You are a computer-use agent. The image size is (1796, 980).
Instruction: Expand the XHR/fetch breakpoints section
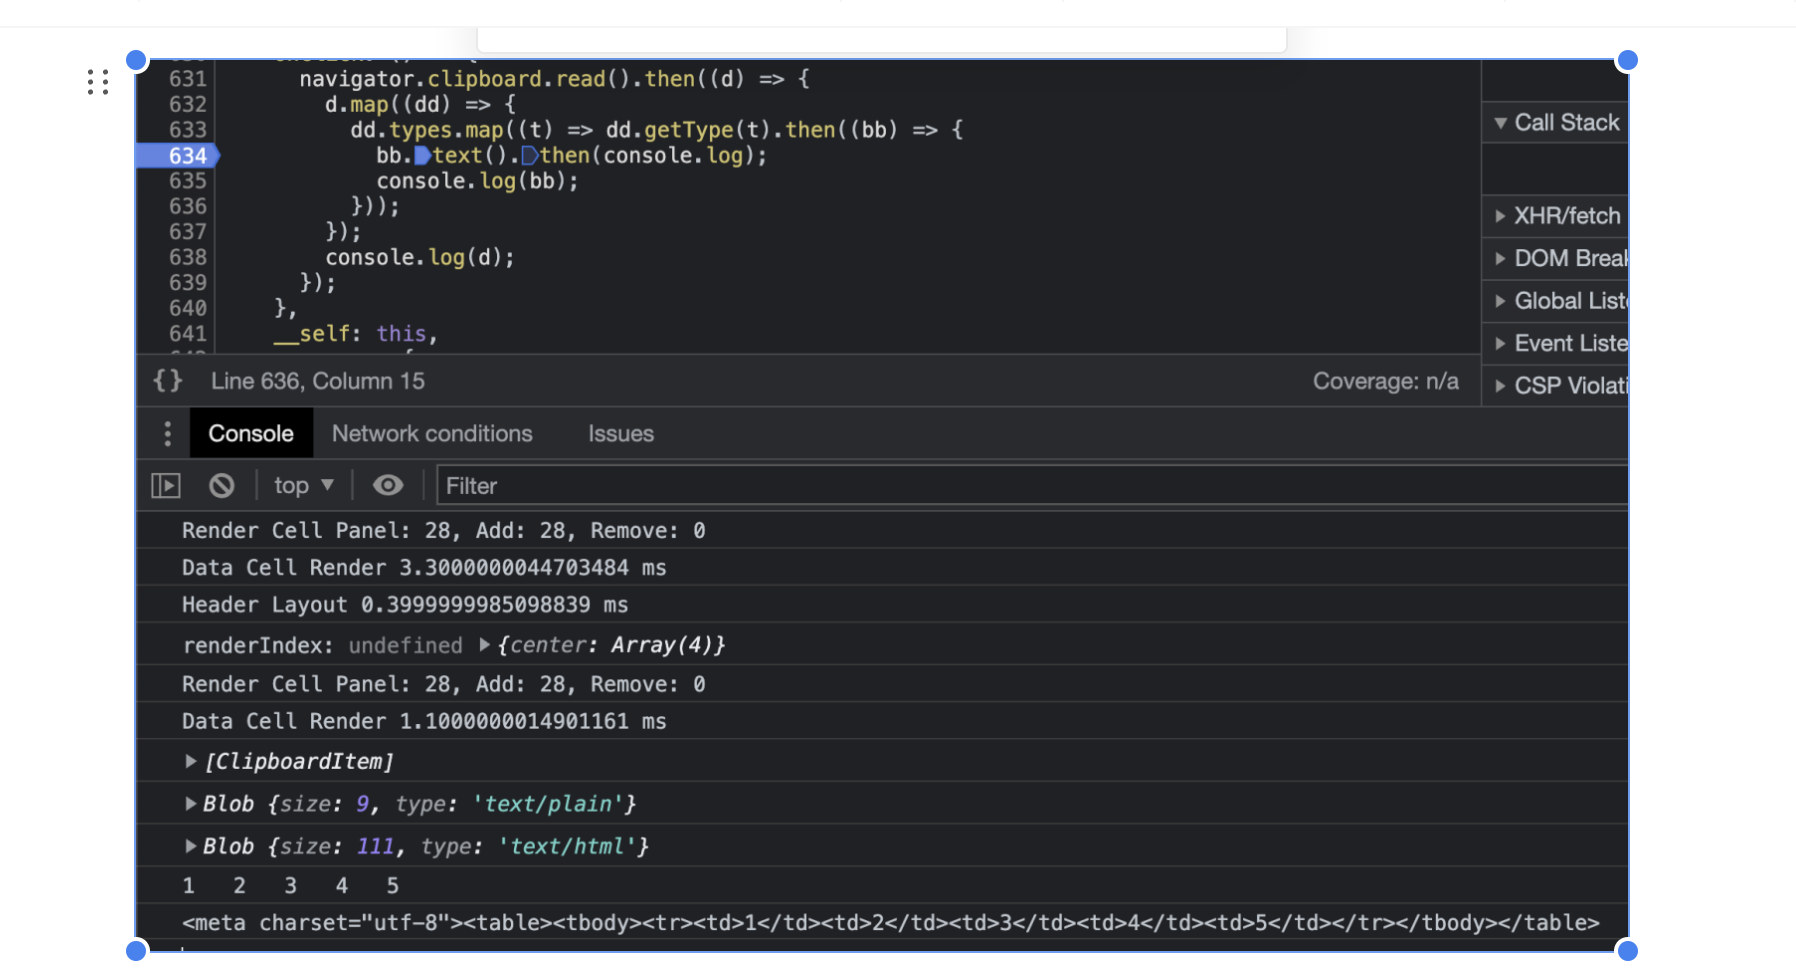[1502, 216]
